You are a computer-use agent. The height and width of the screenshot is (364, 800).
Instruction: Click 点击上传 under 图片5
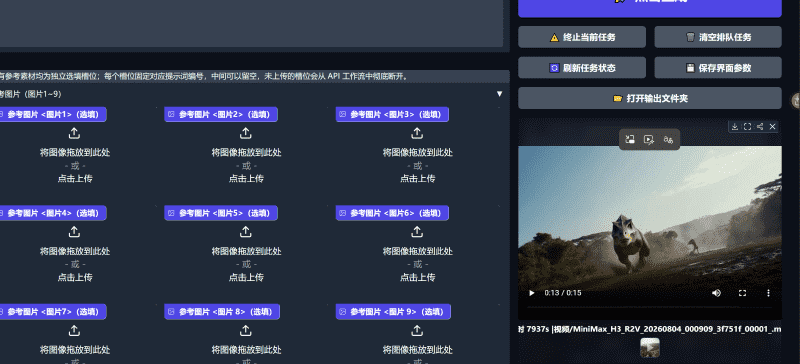pos(246,277)
